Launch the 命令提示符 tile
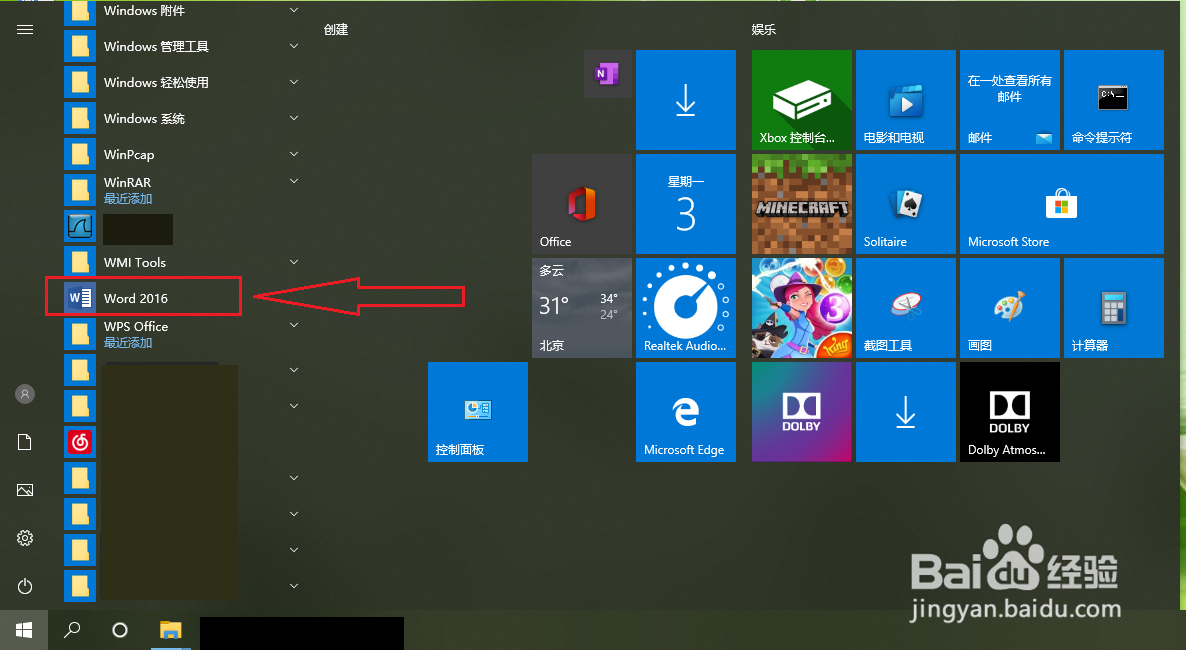The height and width of the screenshot is (650, 1186). 1113,100
